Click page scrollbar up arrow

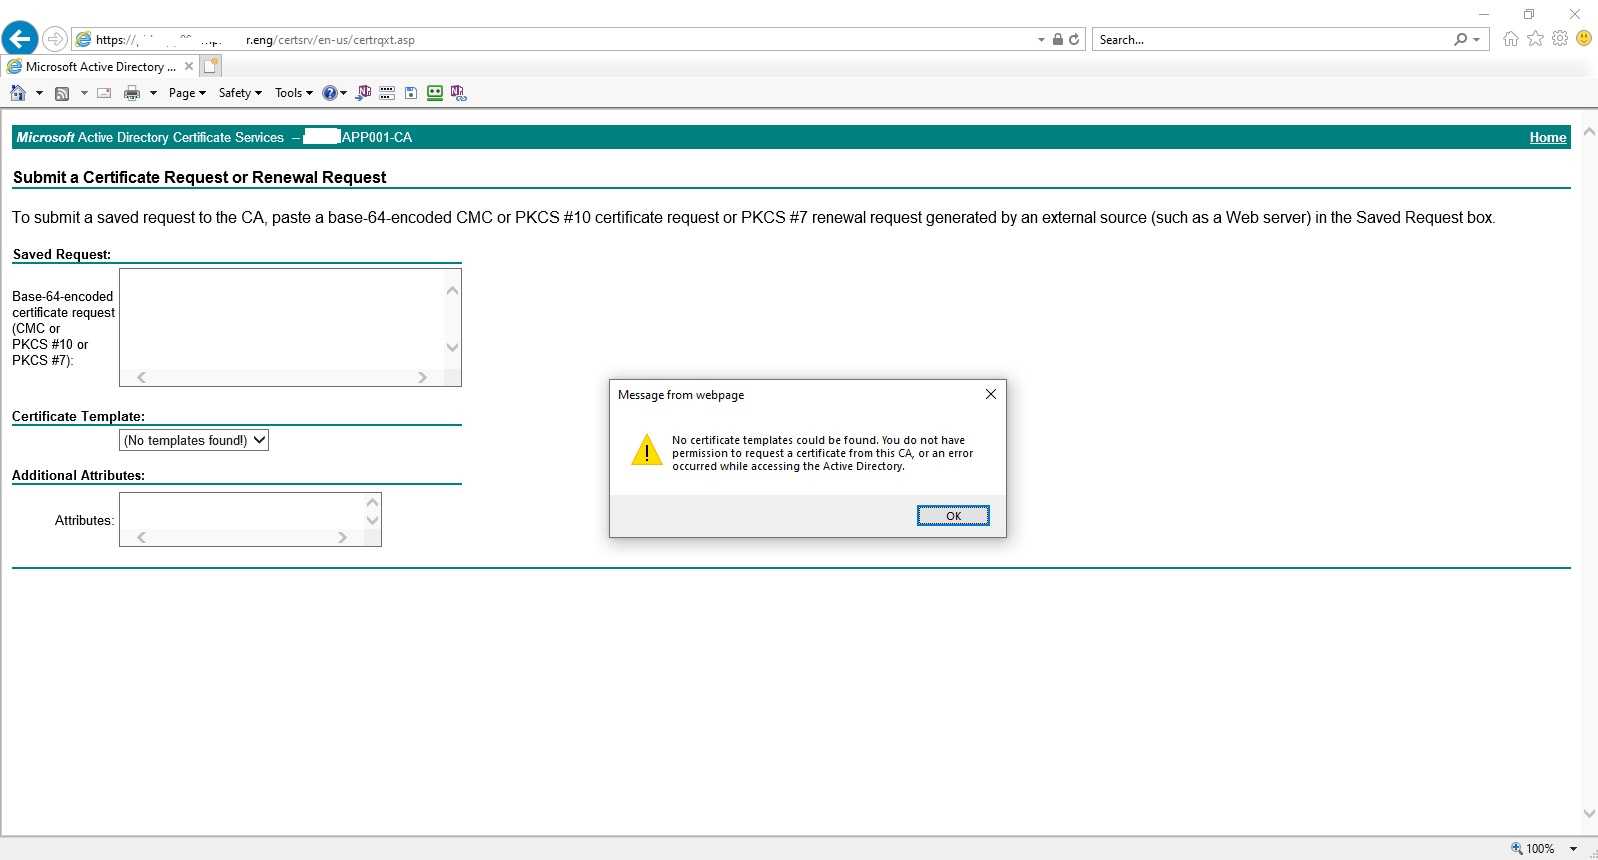(x=1589, y=132)
